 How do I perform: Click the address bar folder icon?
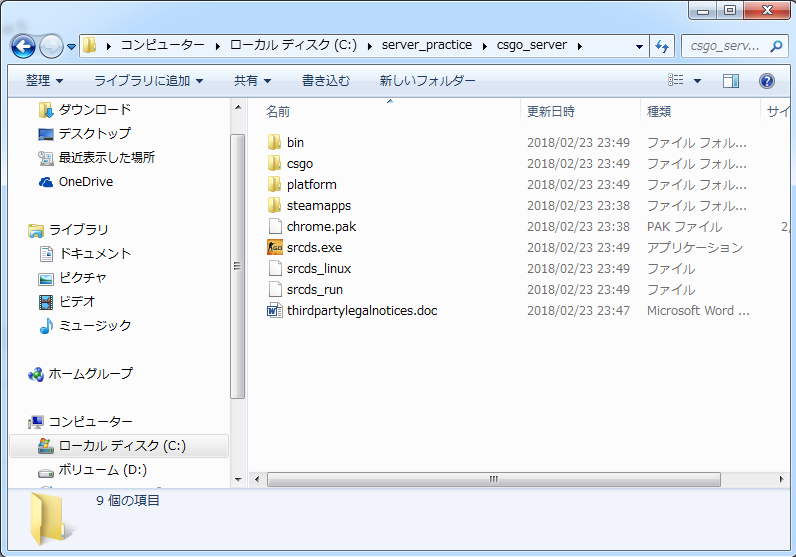pos(90,45)
